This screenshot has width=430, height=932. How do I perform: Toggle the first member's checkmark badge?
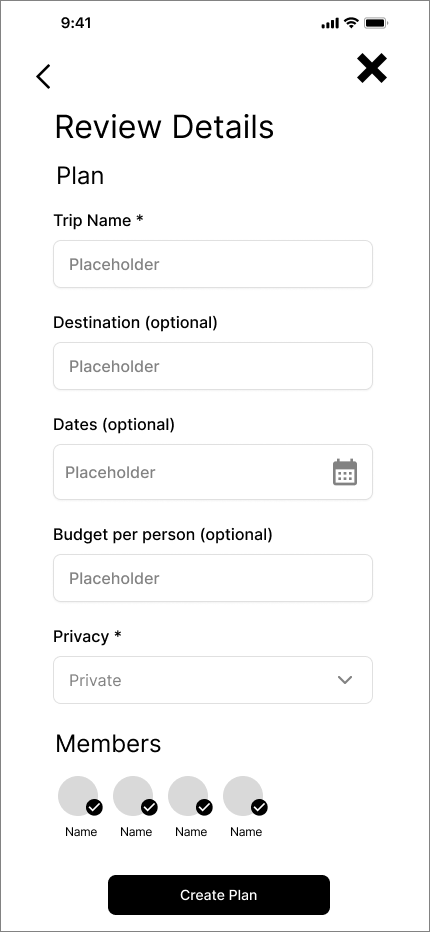click(x=94, y=807)
